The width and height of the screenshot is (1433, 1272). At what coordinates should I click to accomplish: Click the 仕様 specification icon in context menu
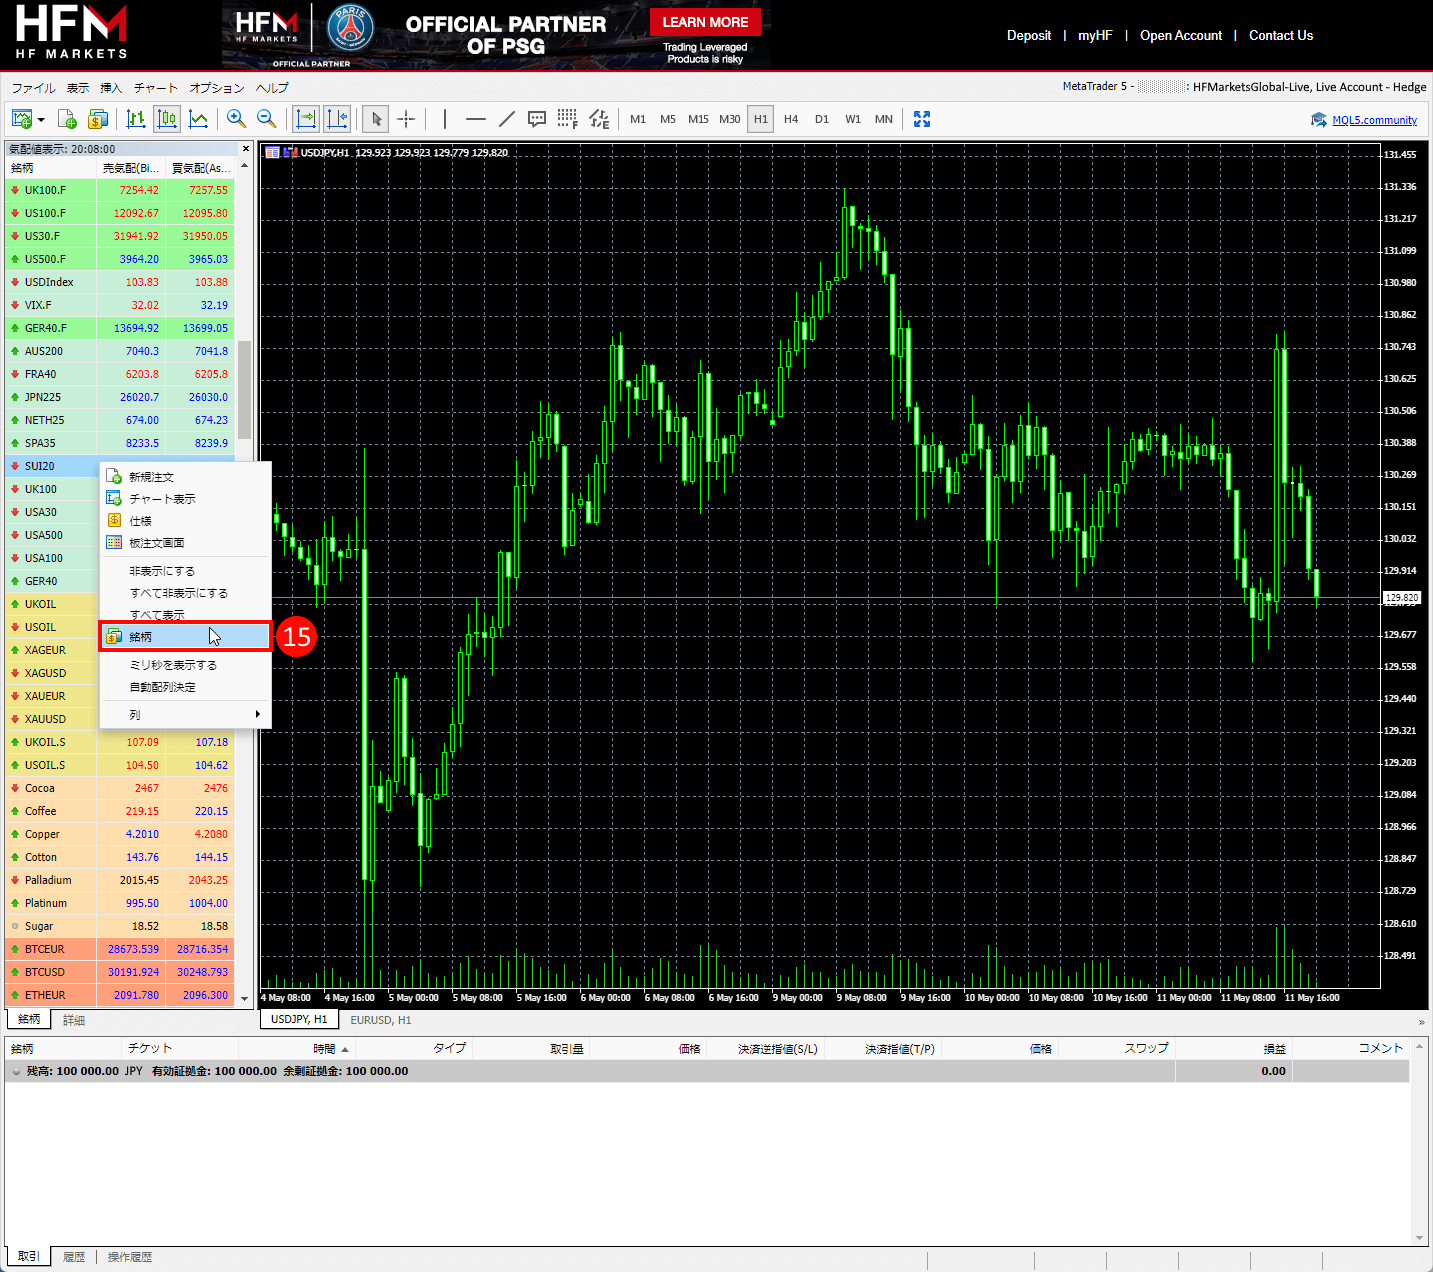114,520
